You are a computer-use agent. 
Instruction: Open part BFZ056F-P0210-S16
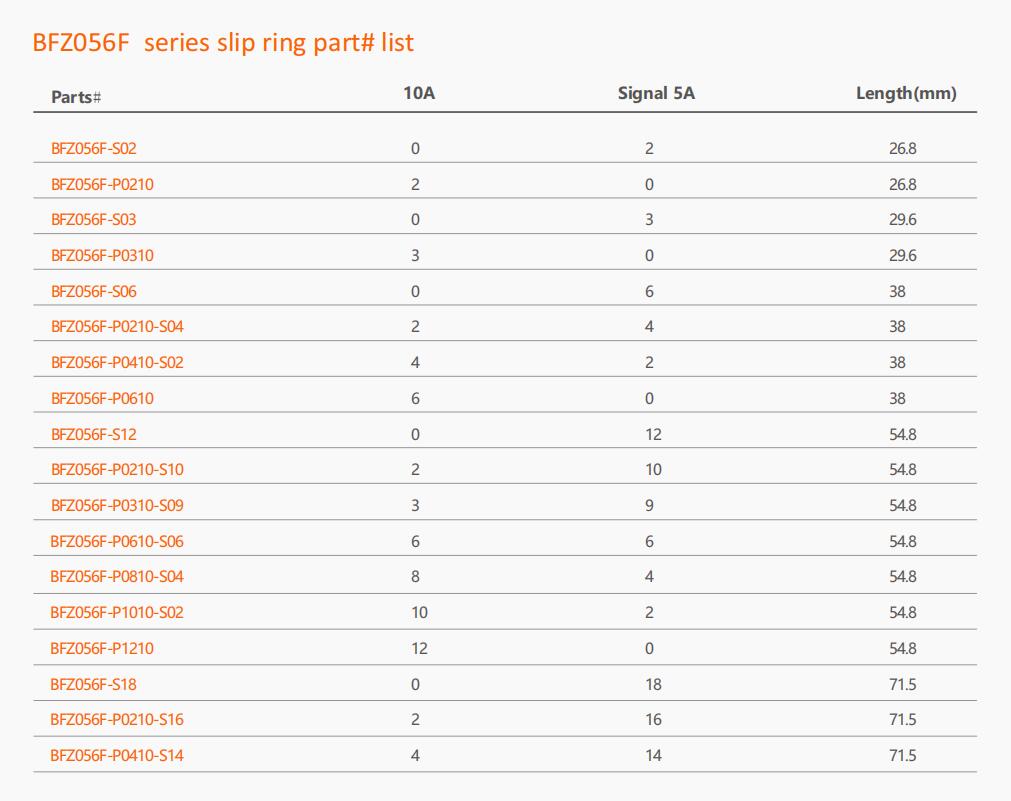coord(117,720)
